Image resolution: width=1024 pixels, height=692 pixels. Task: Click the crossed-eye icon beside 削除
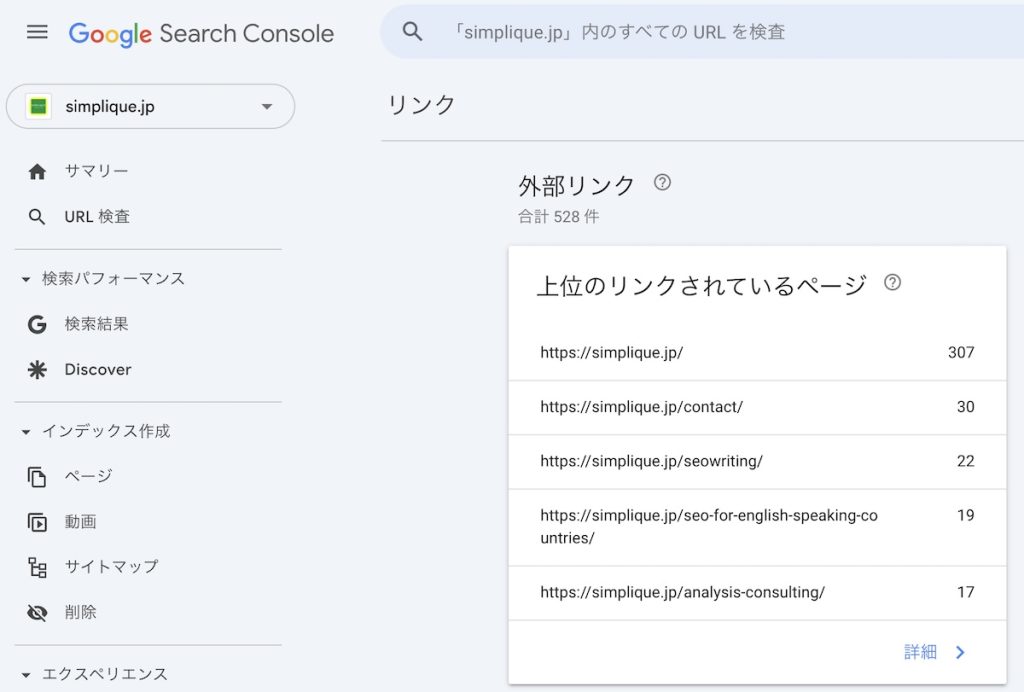pyautogui.click(x=37, y=613)
